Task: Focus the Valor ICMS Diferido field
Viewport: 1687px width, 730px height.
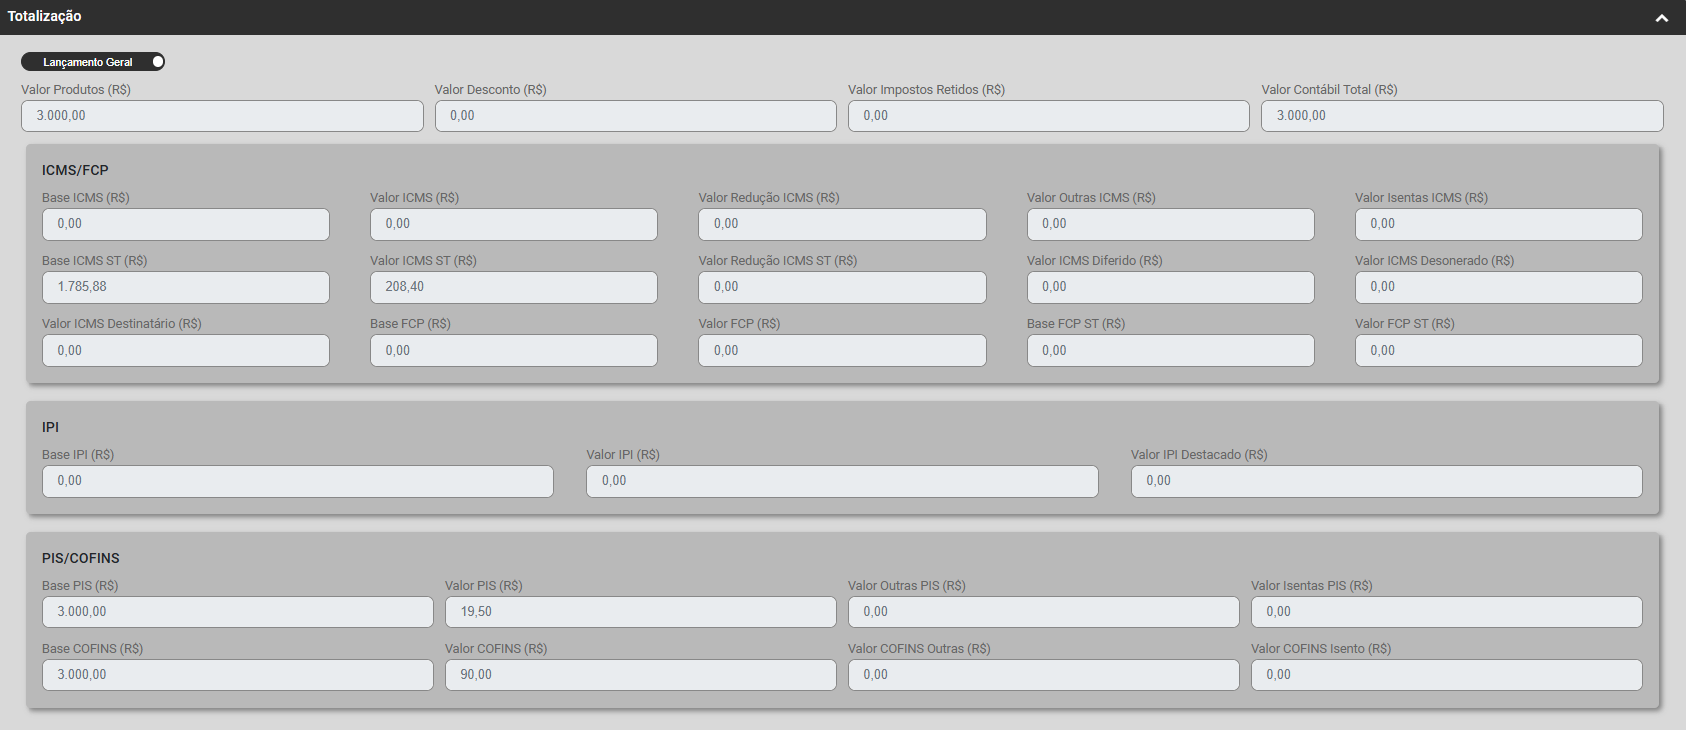Action: pyautogui.click(x=1170, y=287)
